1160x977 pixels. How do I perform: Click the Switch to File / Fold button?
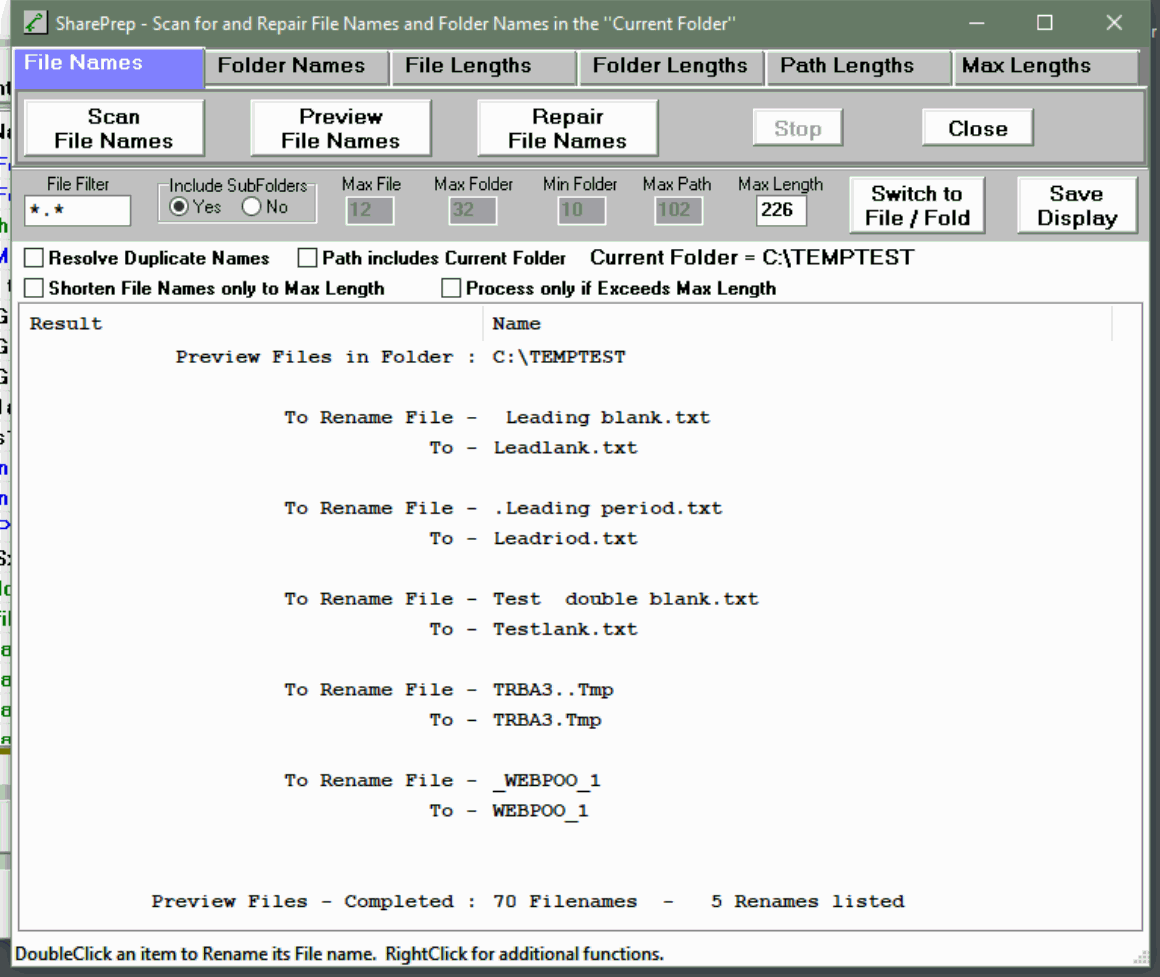[917, 206]
